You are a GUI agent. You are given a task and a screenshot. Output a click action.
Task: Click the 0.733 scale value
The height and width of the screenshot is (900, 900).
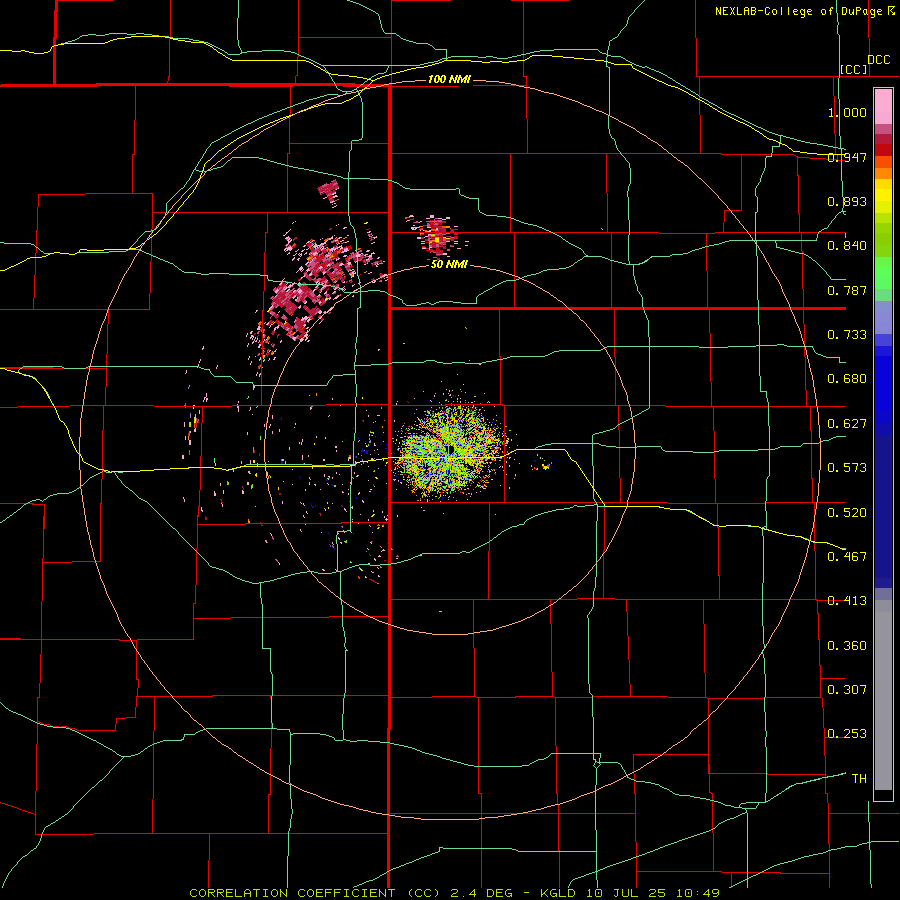click(x=847, y=335)
